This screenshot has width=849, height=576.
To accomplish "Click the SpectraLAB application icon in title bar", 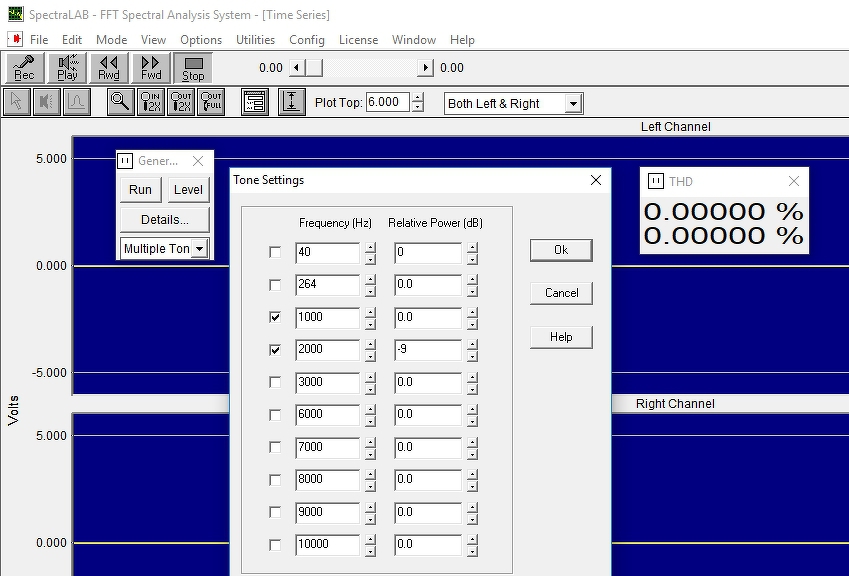I will [16, 14].
